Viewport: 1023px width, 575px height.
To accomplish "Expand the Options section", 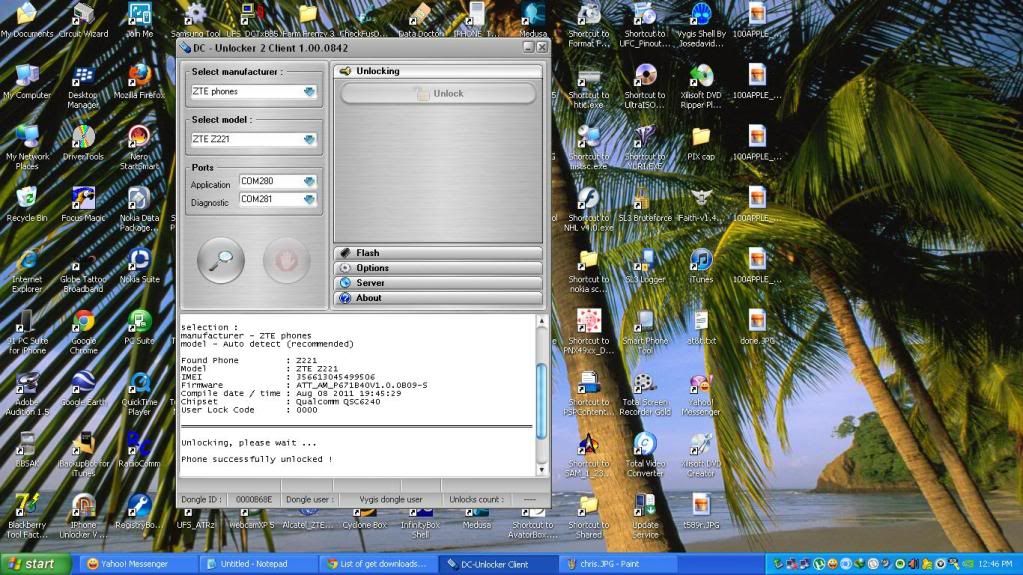I will (438, 268).
